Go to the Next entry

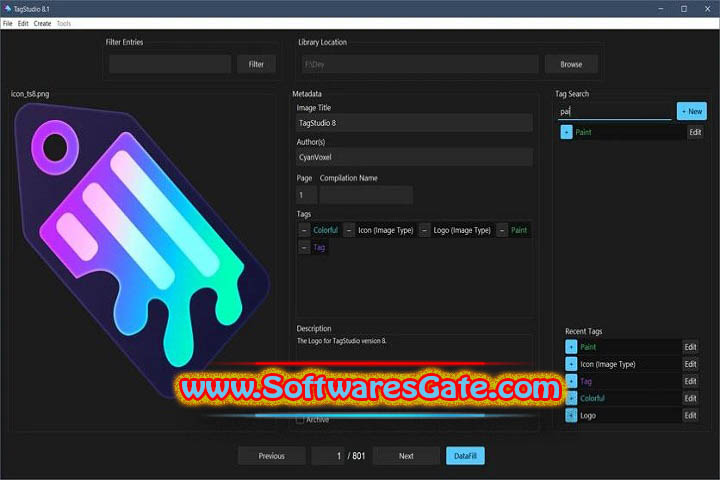pyautogui.click(x=406, y=456)
